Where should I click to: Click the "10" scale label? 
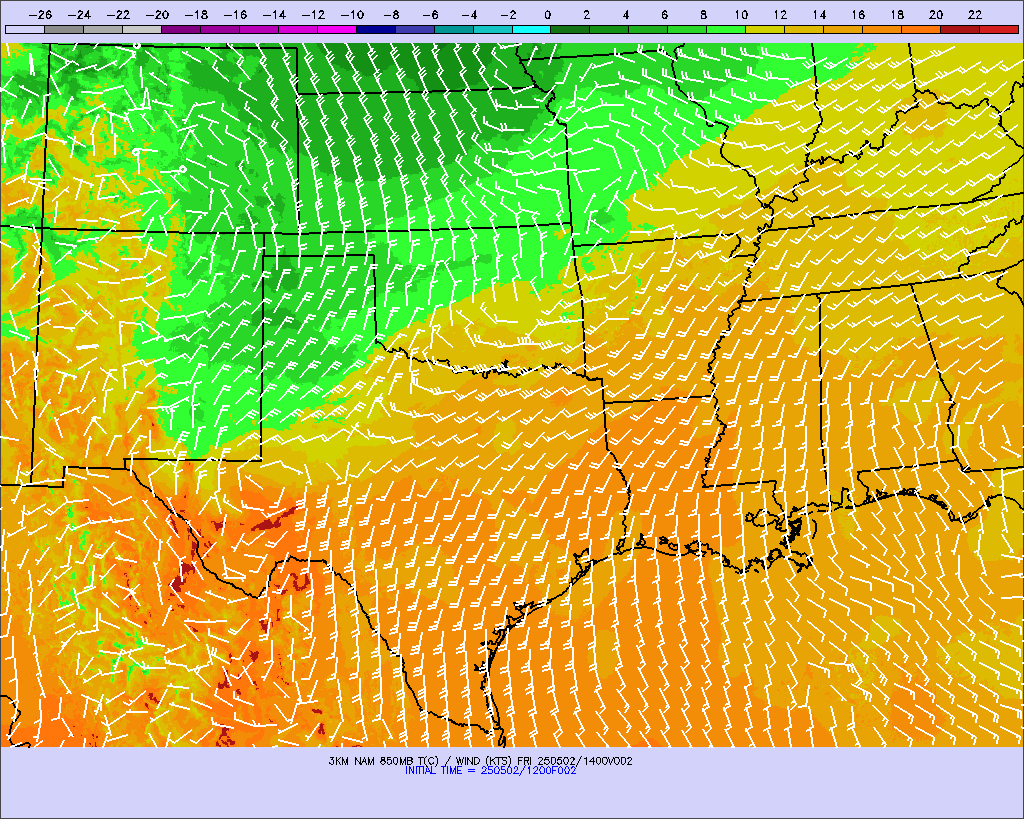741,14
